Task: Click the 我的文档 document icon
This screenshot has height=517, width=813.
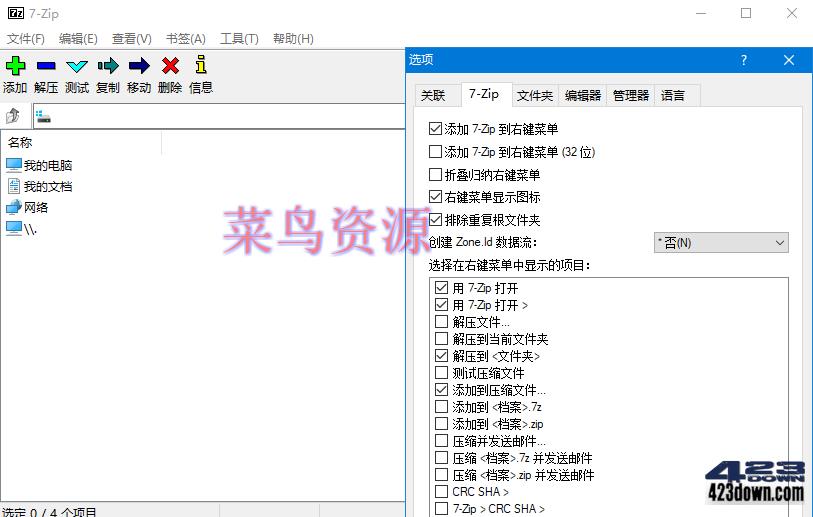Action: coord(14,186)
